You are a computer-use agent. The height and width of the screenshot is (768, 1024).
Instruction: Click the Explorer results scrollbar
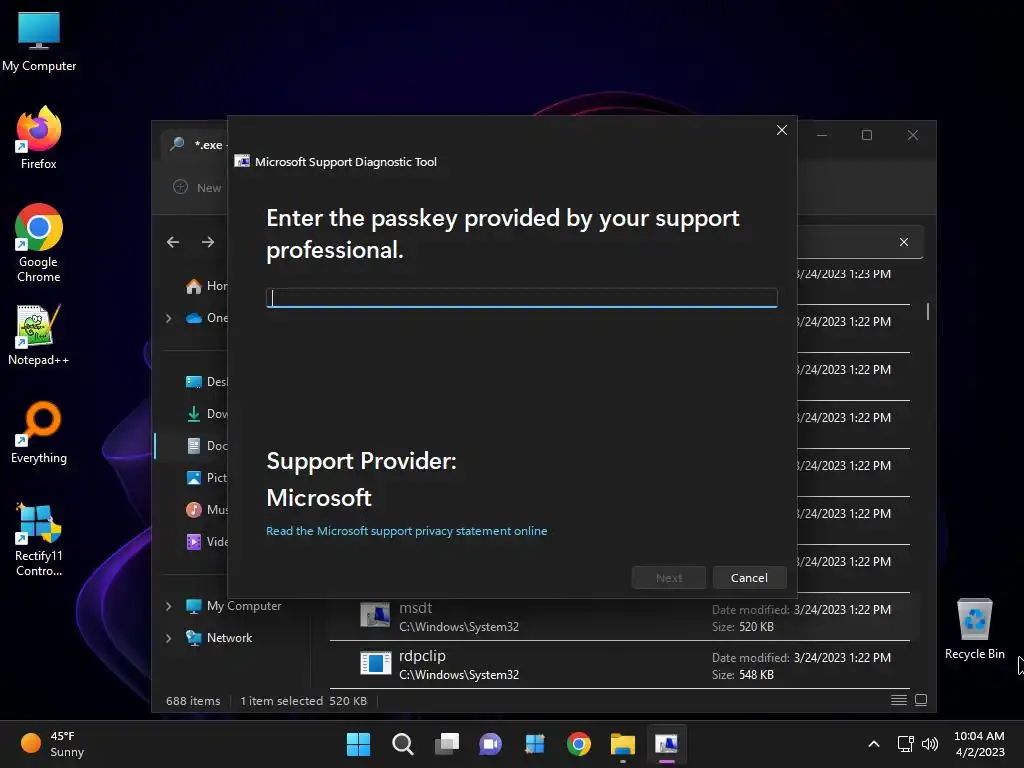[x=927, y=312]
